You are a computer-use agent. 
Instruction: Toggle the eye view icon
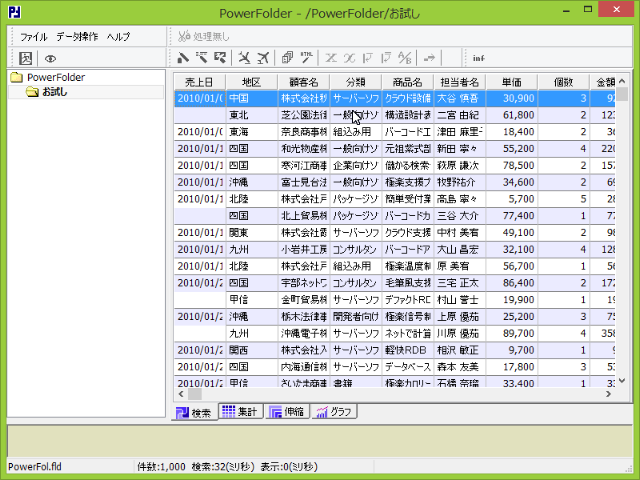[x=50, y=59]
